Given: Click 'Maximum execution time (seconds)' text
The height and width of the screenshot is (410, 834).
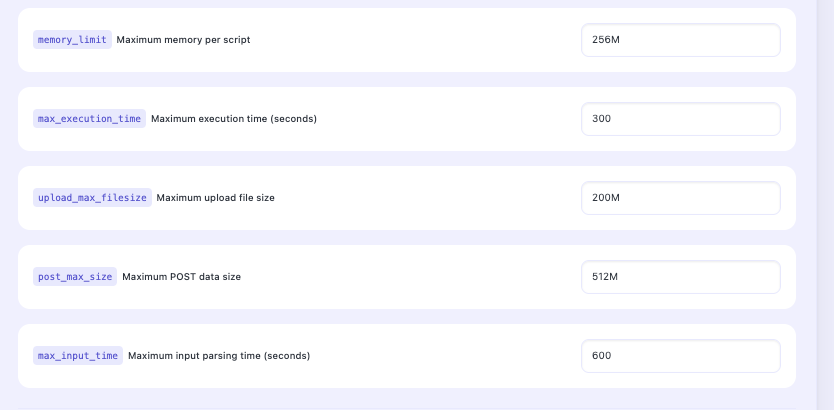Looking at the screenshot, I should pyautogui.click(x=233, y=119).
